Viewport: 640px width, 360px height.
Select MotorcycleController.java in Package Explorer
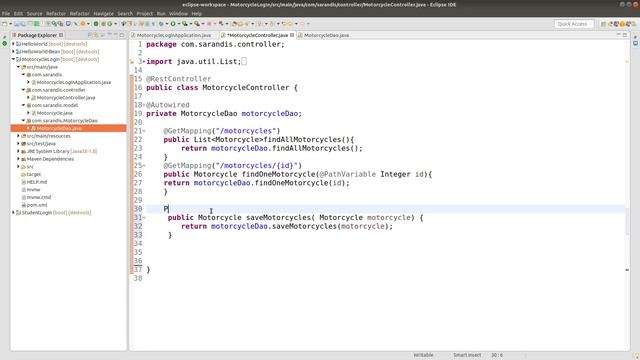66,98
